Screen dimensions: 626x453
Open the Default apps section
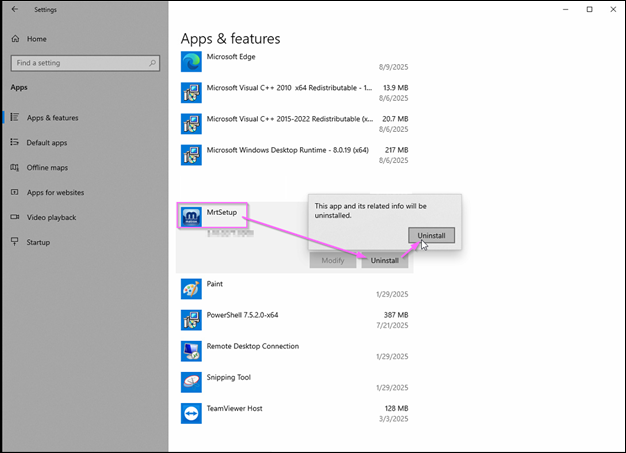(x=46, y=143)
